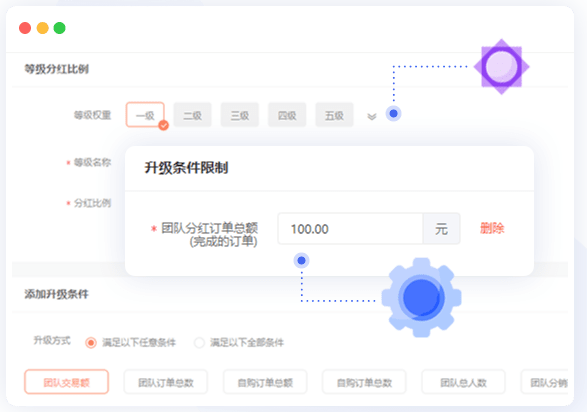
Task: Add the 自购订单总额 condition
Action: (x=265, y=382)
